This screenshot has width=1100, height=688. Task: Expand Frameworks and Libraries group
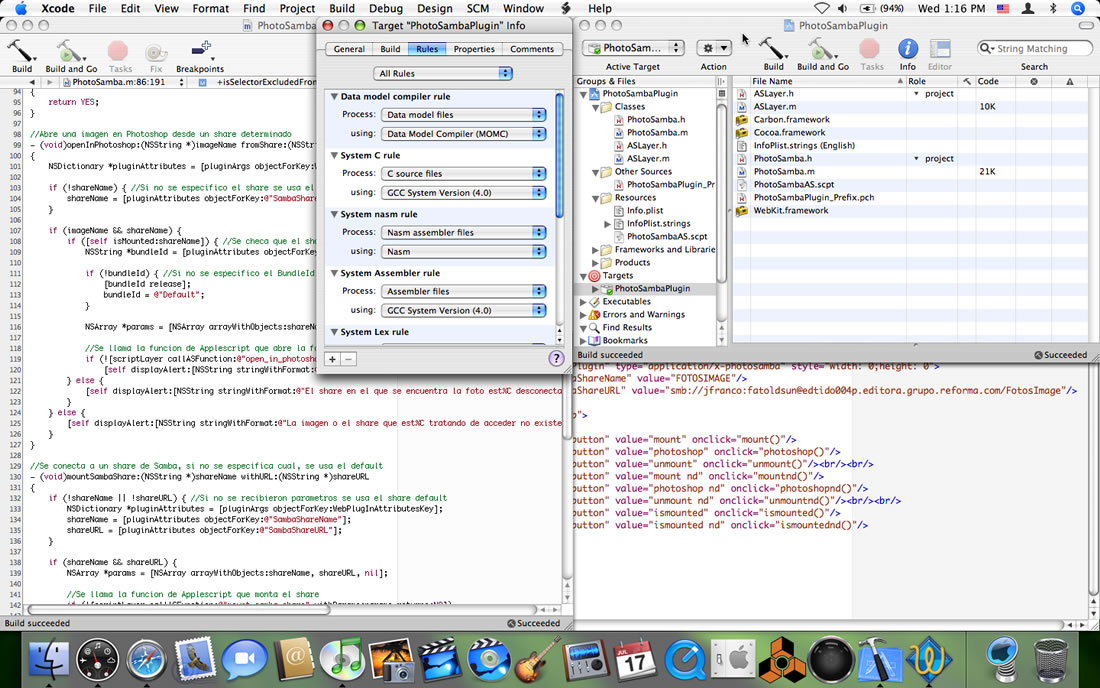595,250
